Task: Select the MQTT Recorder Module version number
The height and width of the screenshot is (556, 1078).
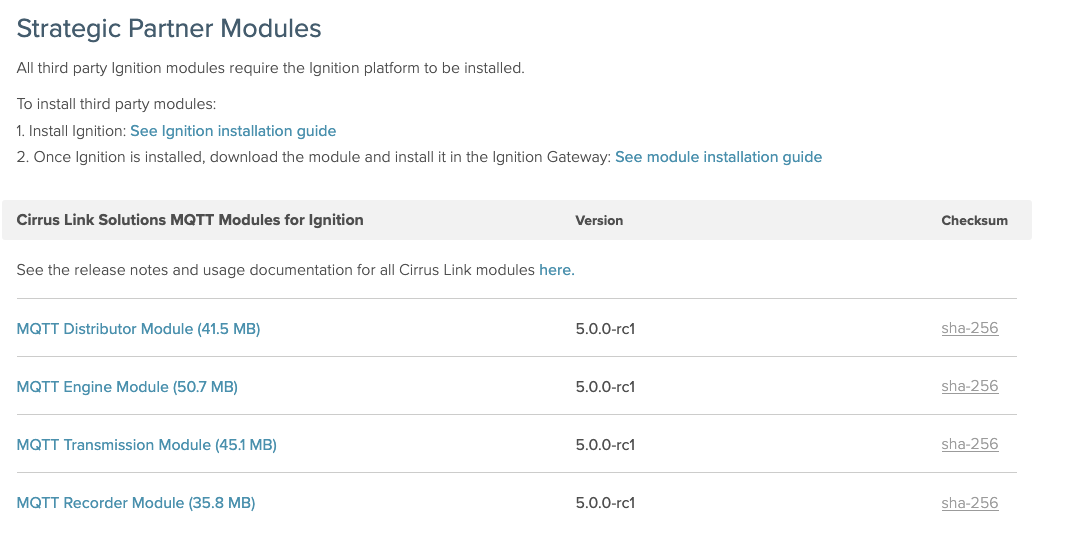Action: tap(605, 503)
